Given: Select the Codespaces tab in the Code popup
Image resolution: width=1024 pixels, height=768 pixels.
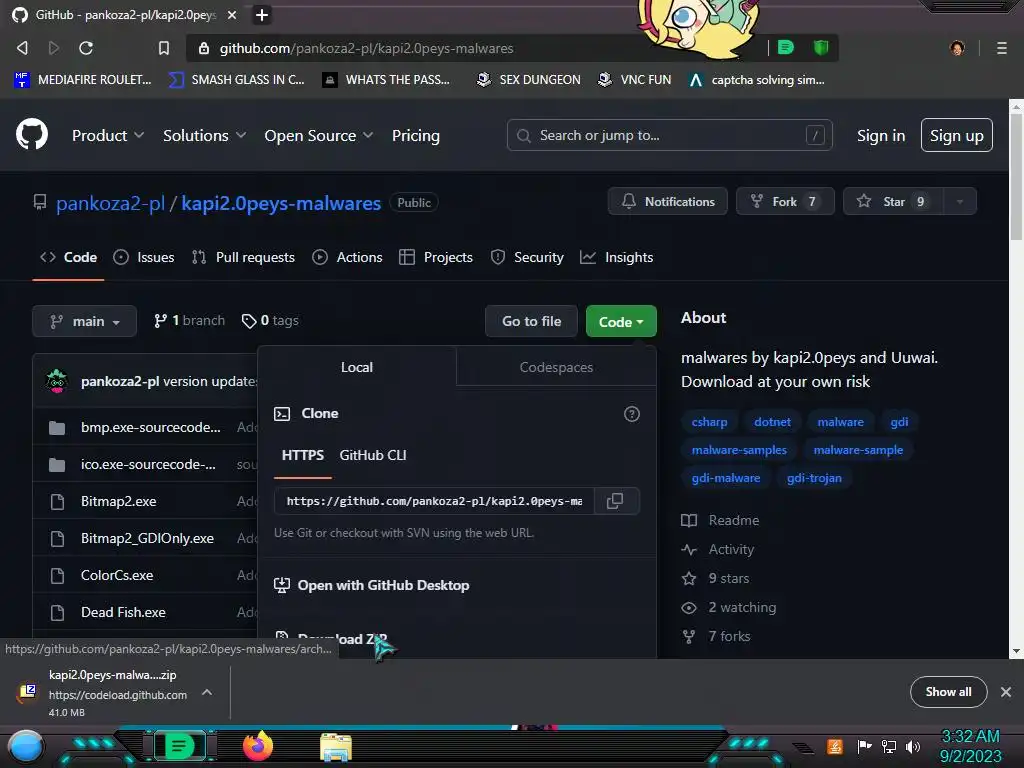Looking at the screenshot, I should [556, 367].
